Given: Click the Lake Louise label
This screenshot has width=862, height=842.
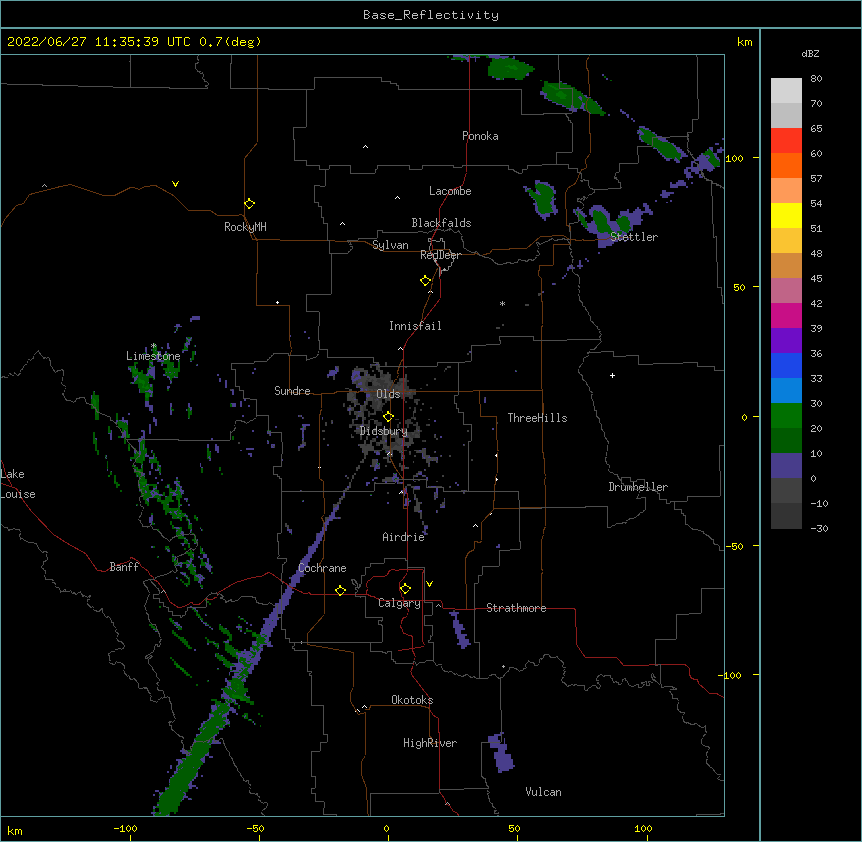Looking at the screenshot, I should click(18, 484).
